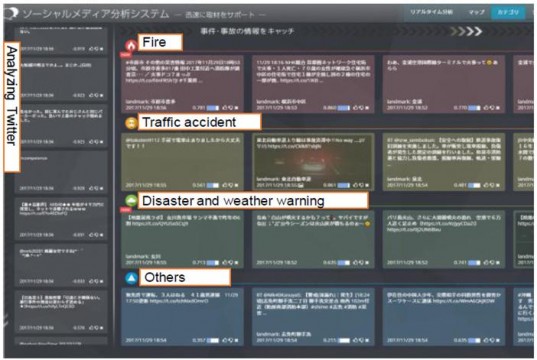Click the score bar on fire card 0.860
Image resolution: width=537 pixels, height=360 pixels.
tap(344, 108)
